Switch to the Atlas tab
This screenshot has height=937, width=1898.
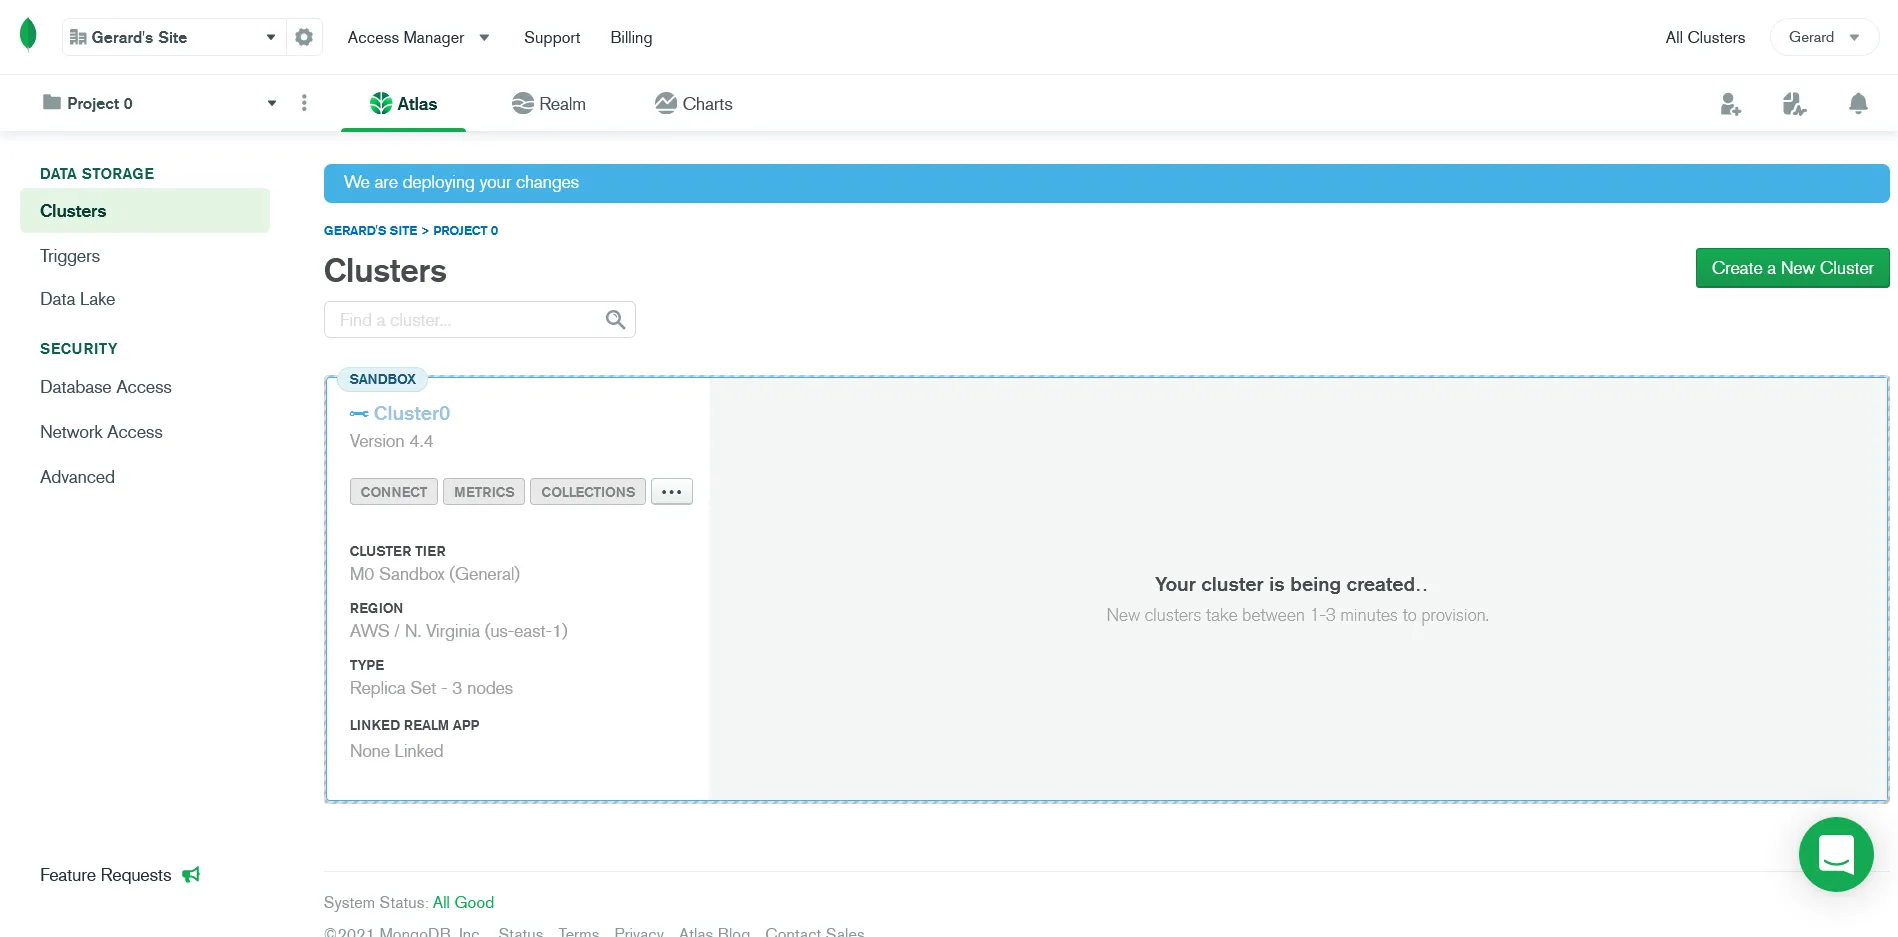click(403, 103)
